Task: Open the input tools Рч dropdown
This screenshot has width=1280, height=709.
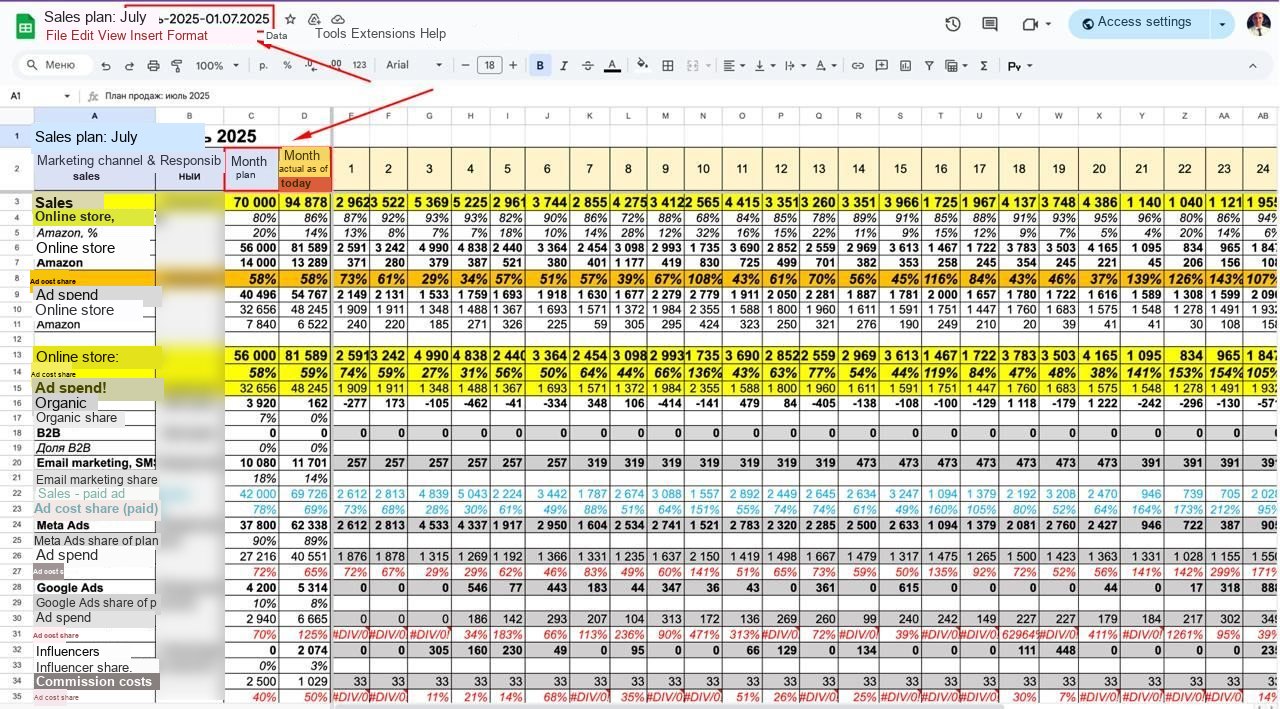Action: tap(1019, 66)
